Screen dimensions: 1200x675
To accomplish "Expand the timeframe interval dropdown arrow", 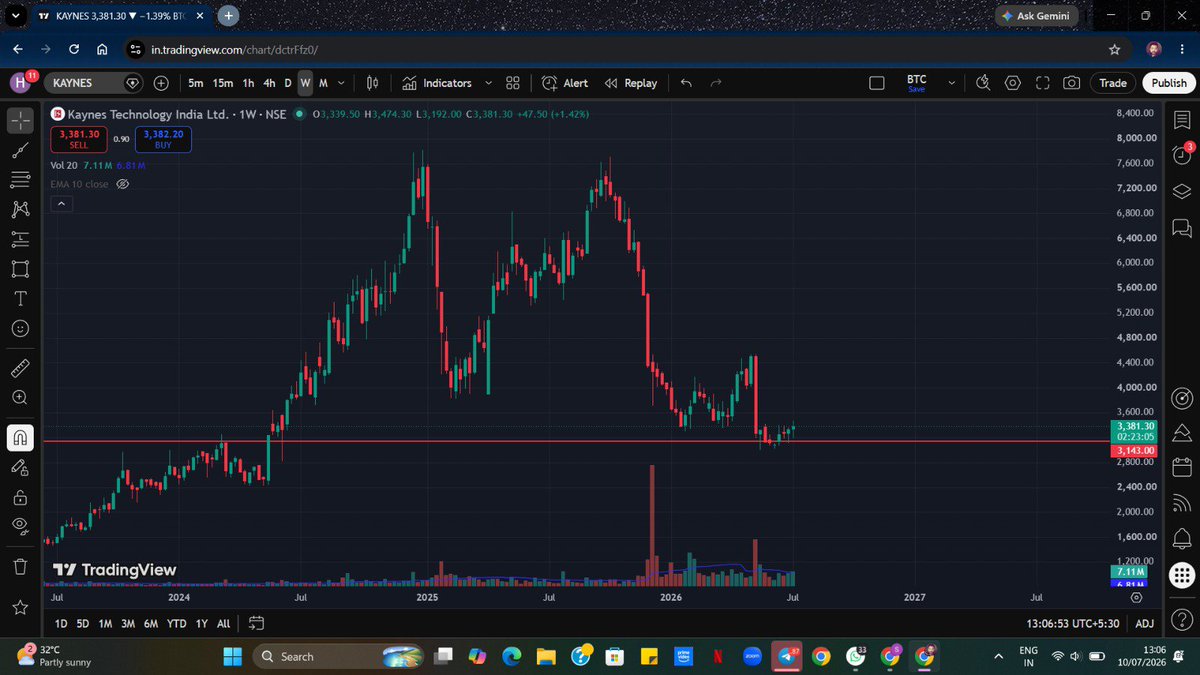I will 342,83.
